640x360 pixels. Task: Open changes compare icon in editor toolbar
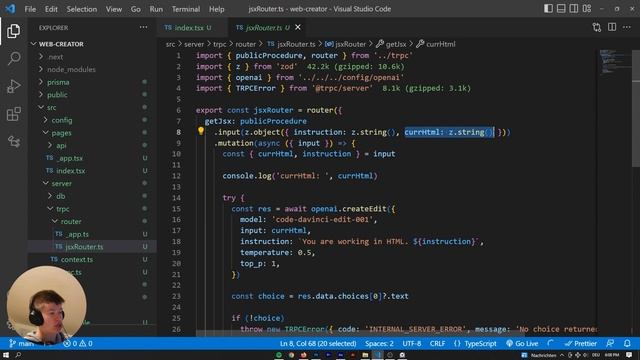[597, 27]
